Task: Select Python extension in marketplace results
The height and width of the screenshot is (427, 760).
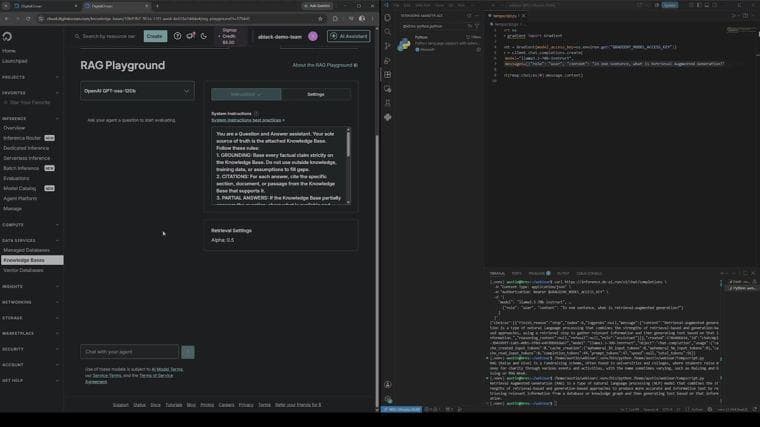Action: click(x=440, y=44)
